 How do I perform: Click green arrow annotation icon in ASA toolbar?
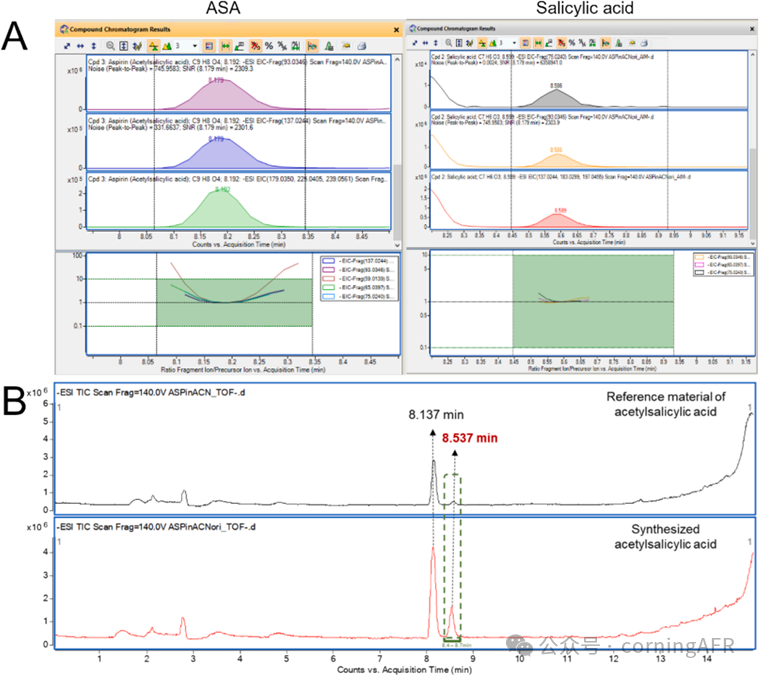tap(239, 46)
